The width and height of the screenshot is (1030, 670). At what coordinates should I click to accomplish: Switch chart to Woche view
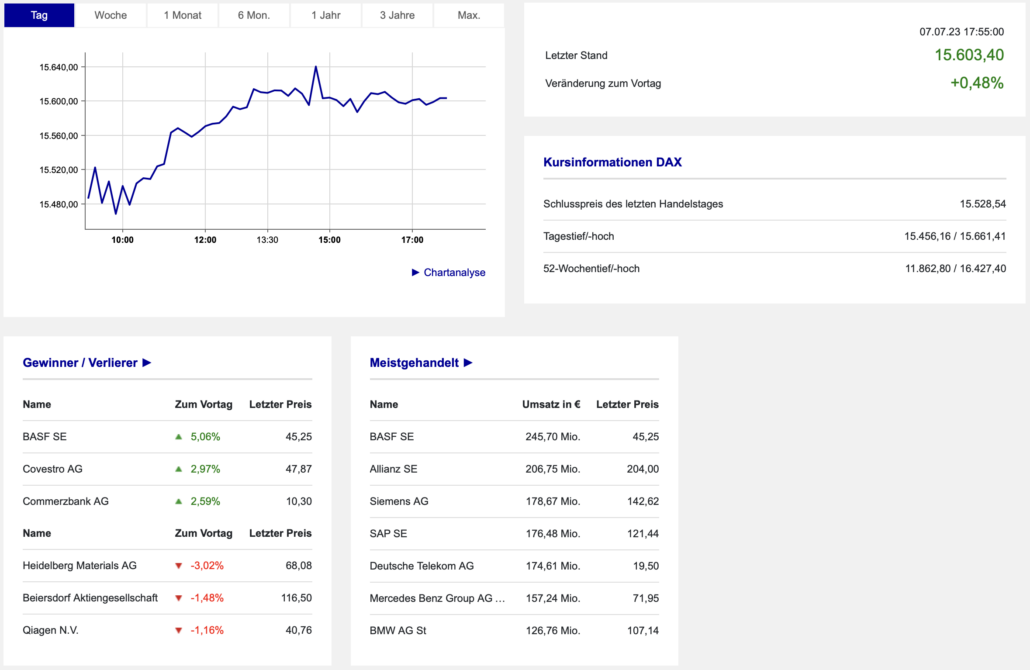coord(110,15)
